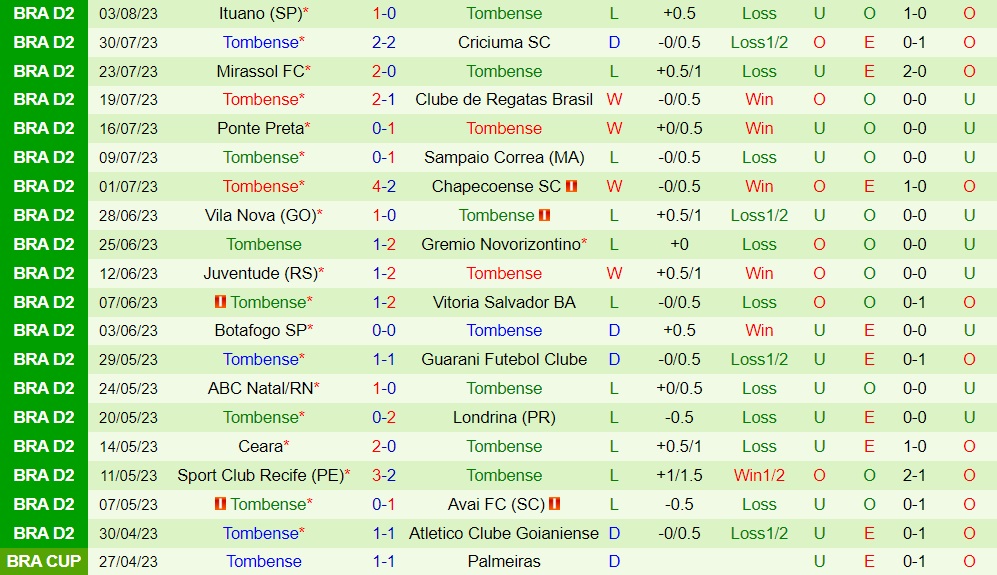The image size is (997, 575).
Task: Open Atletico Clube Goianiense team page
Action: tap(504, 534)
